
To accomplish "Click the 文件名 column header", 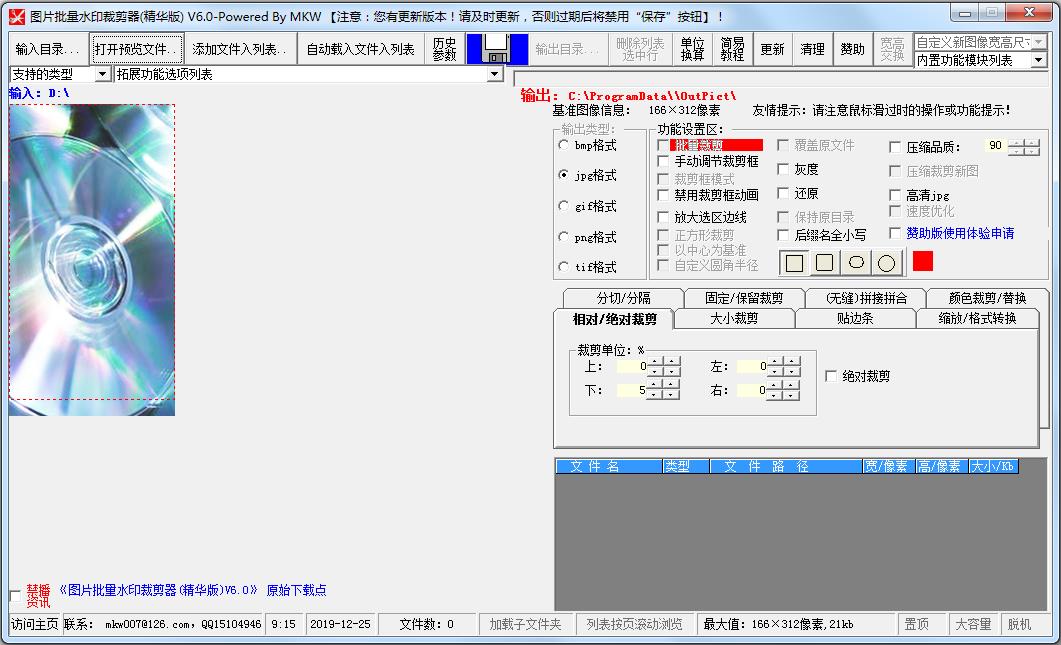I will [x=609, y=466].
